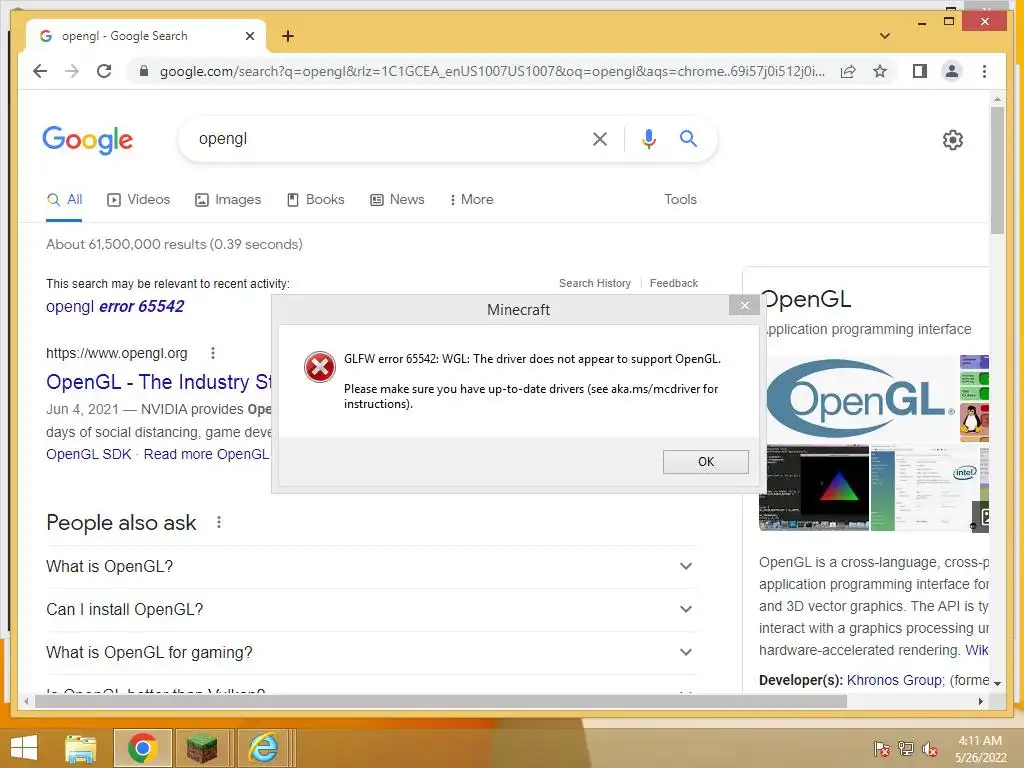Reload the Google search page
Screen dimensions: 1024x768
[x=104, y=71]
